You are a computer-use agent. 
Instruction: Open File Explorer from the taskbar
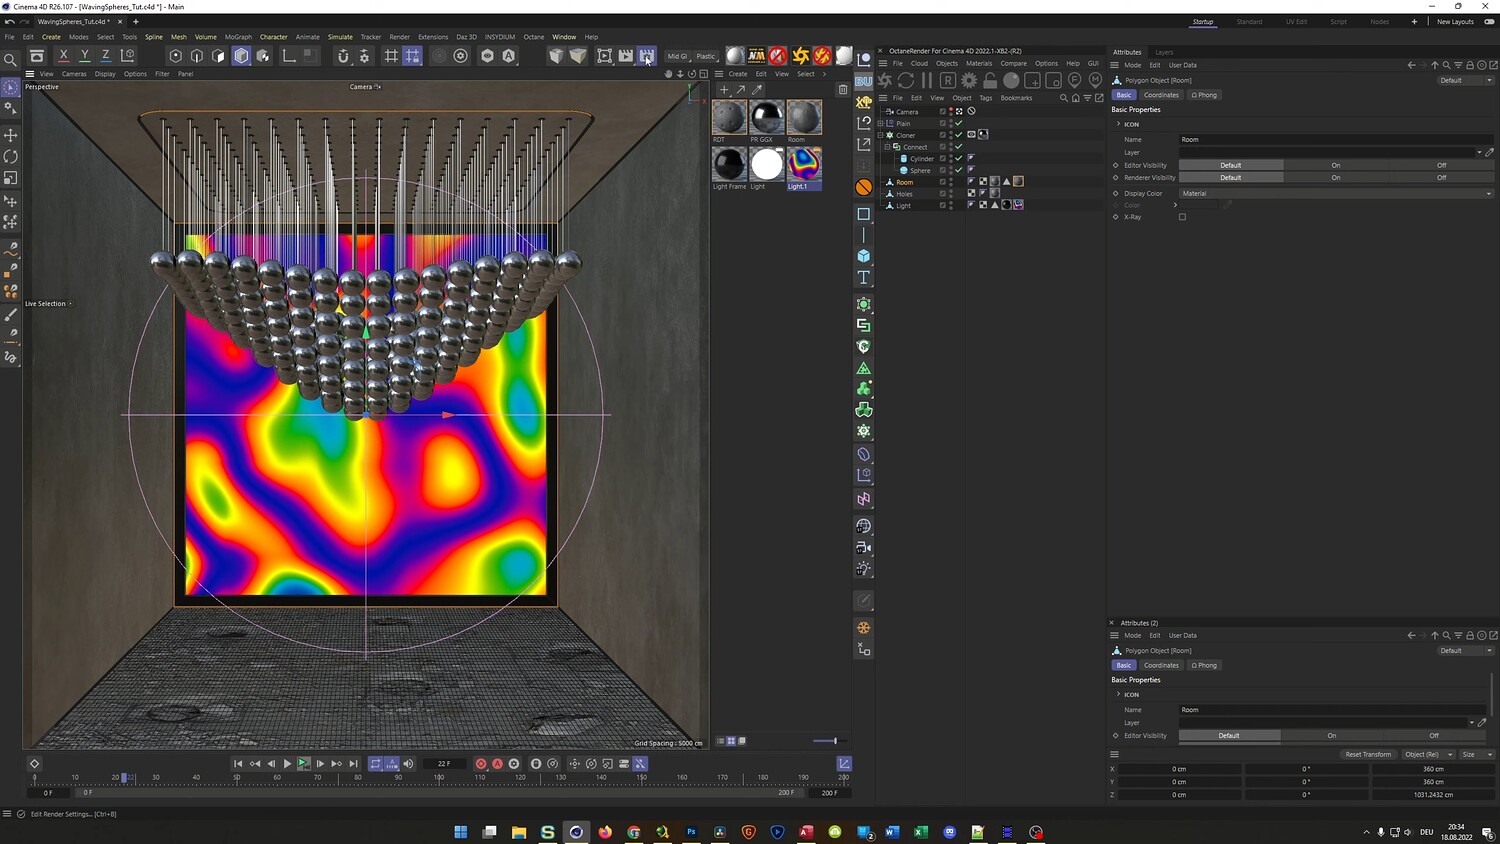pos(519,832)
